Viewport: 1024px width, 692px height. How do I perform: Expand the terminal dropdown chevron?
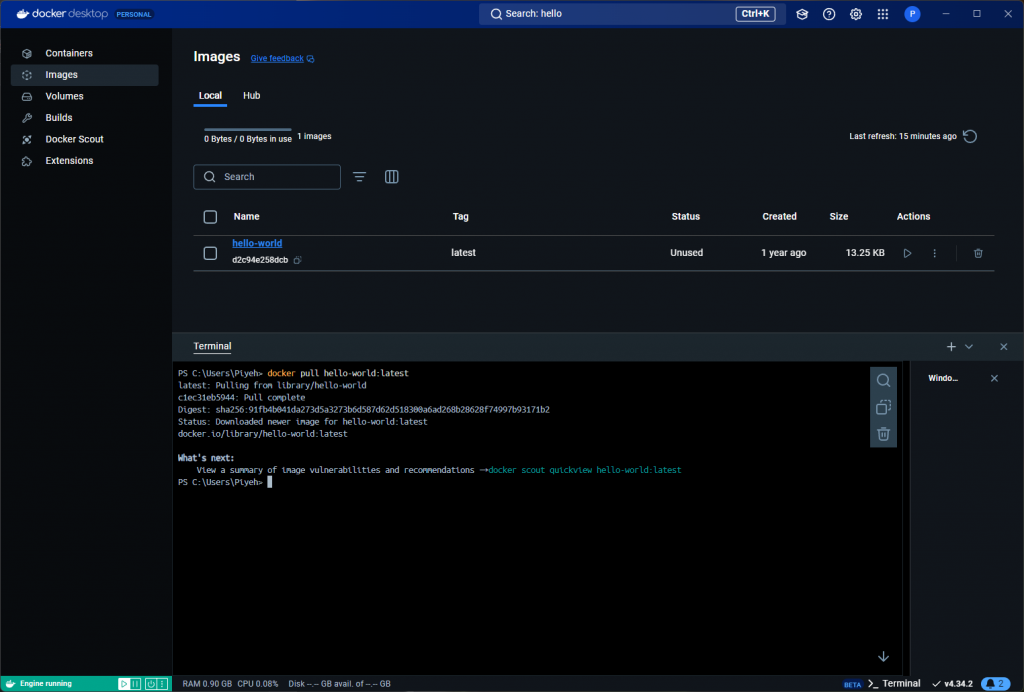point(969,347)
